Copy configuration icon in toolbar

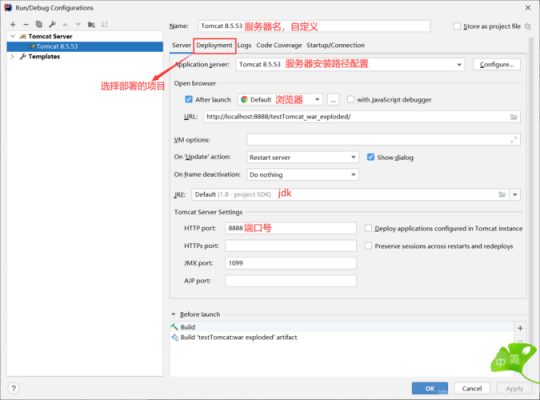coord(39,24)
